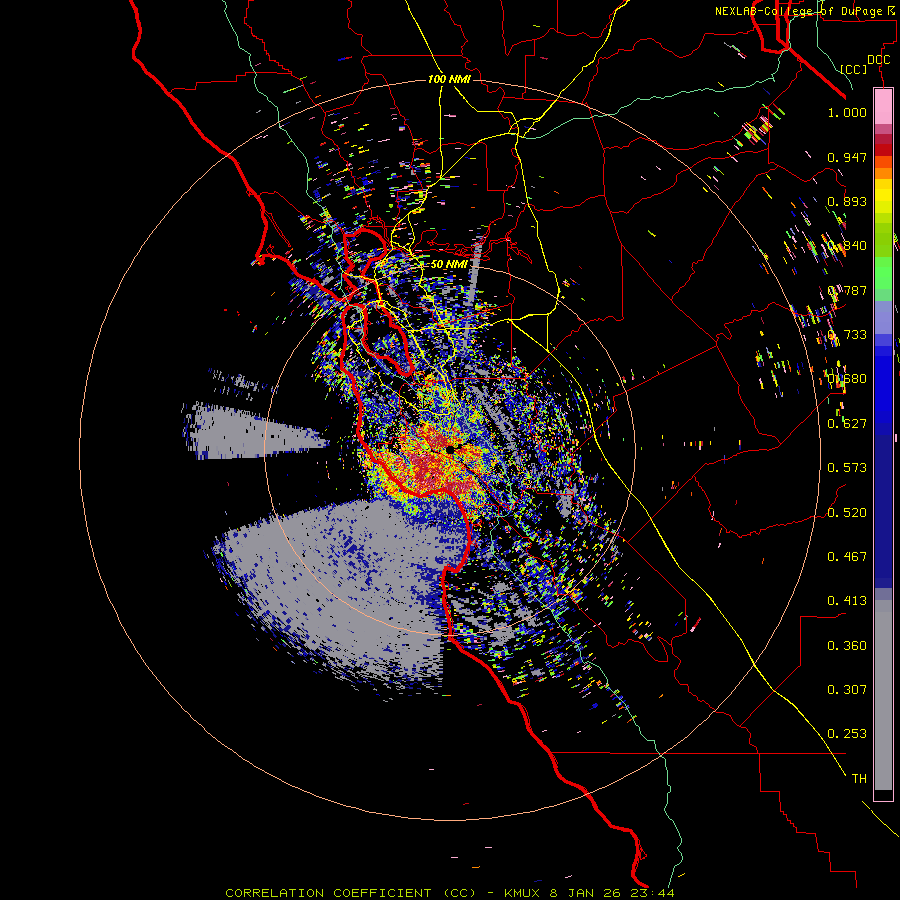Click the 1.000 scale value
The image size is (900, 900).
click(847, 112)
